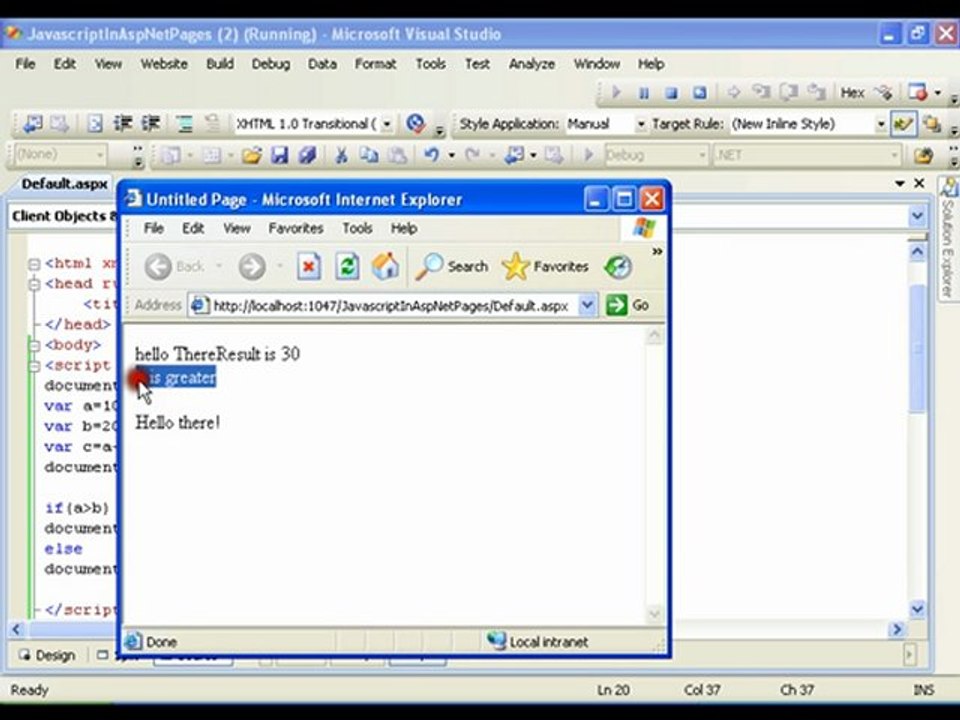
Task: Click the Cut scissors icon
Action: pyautogui.click(x=341, y=155)
